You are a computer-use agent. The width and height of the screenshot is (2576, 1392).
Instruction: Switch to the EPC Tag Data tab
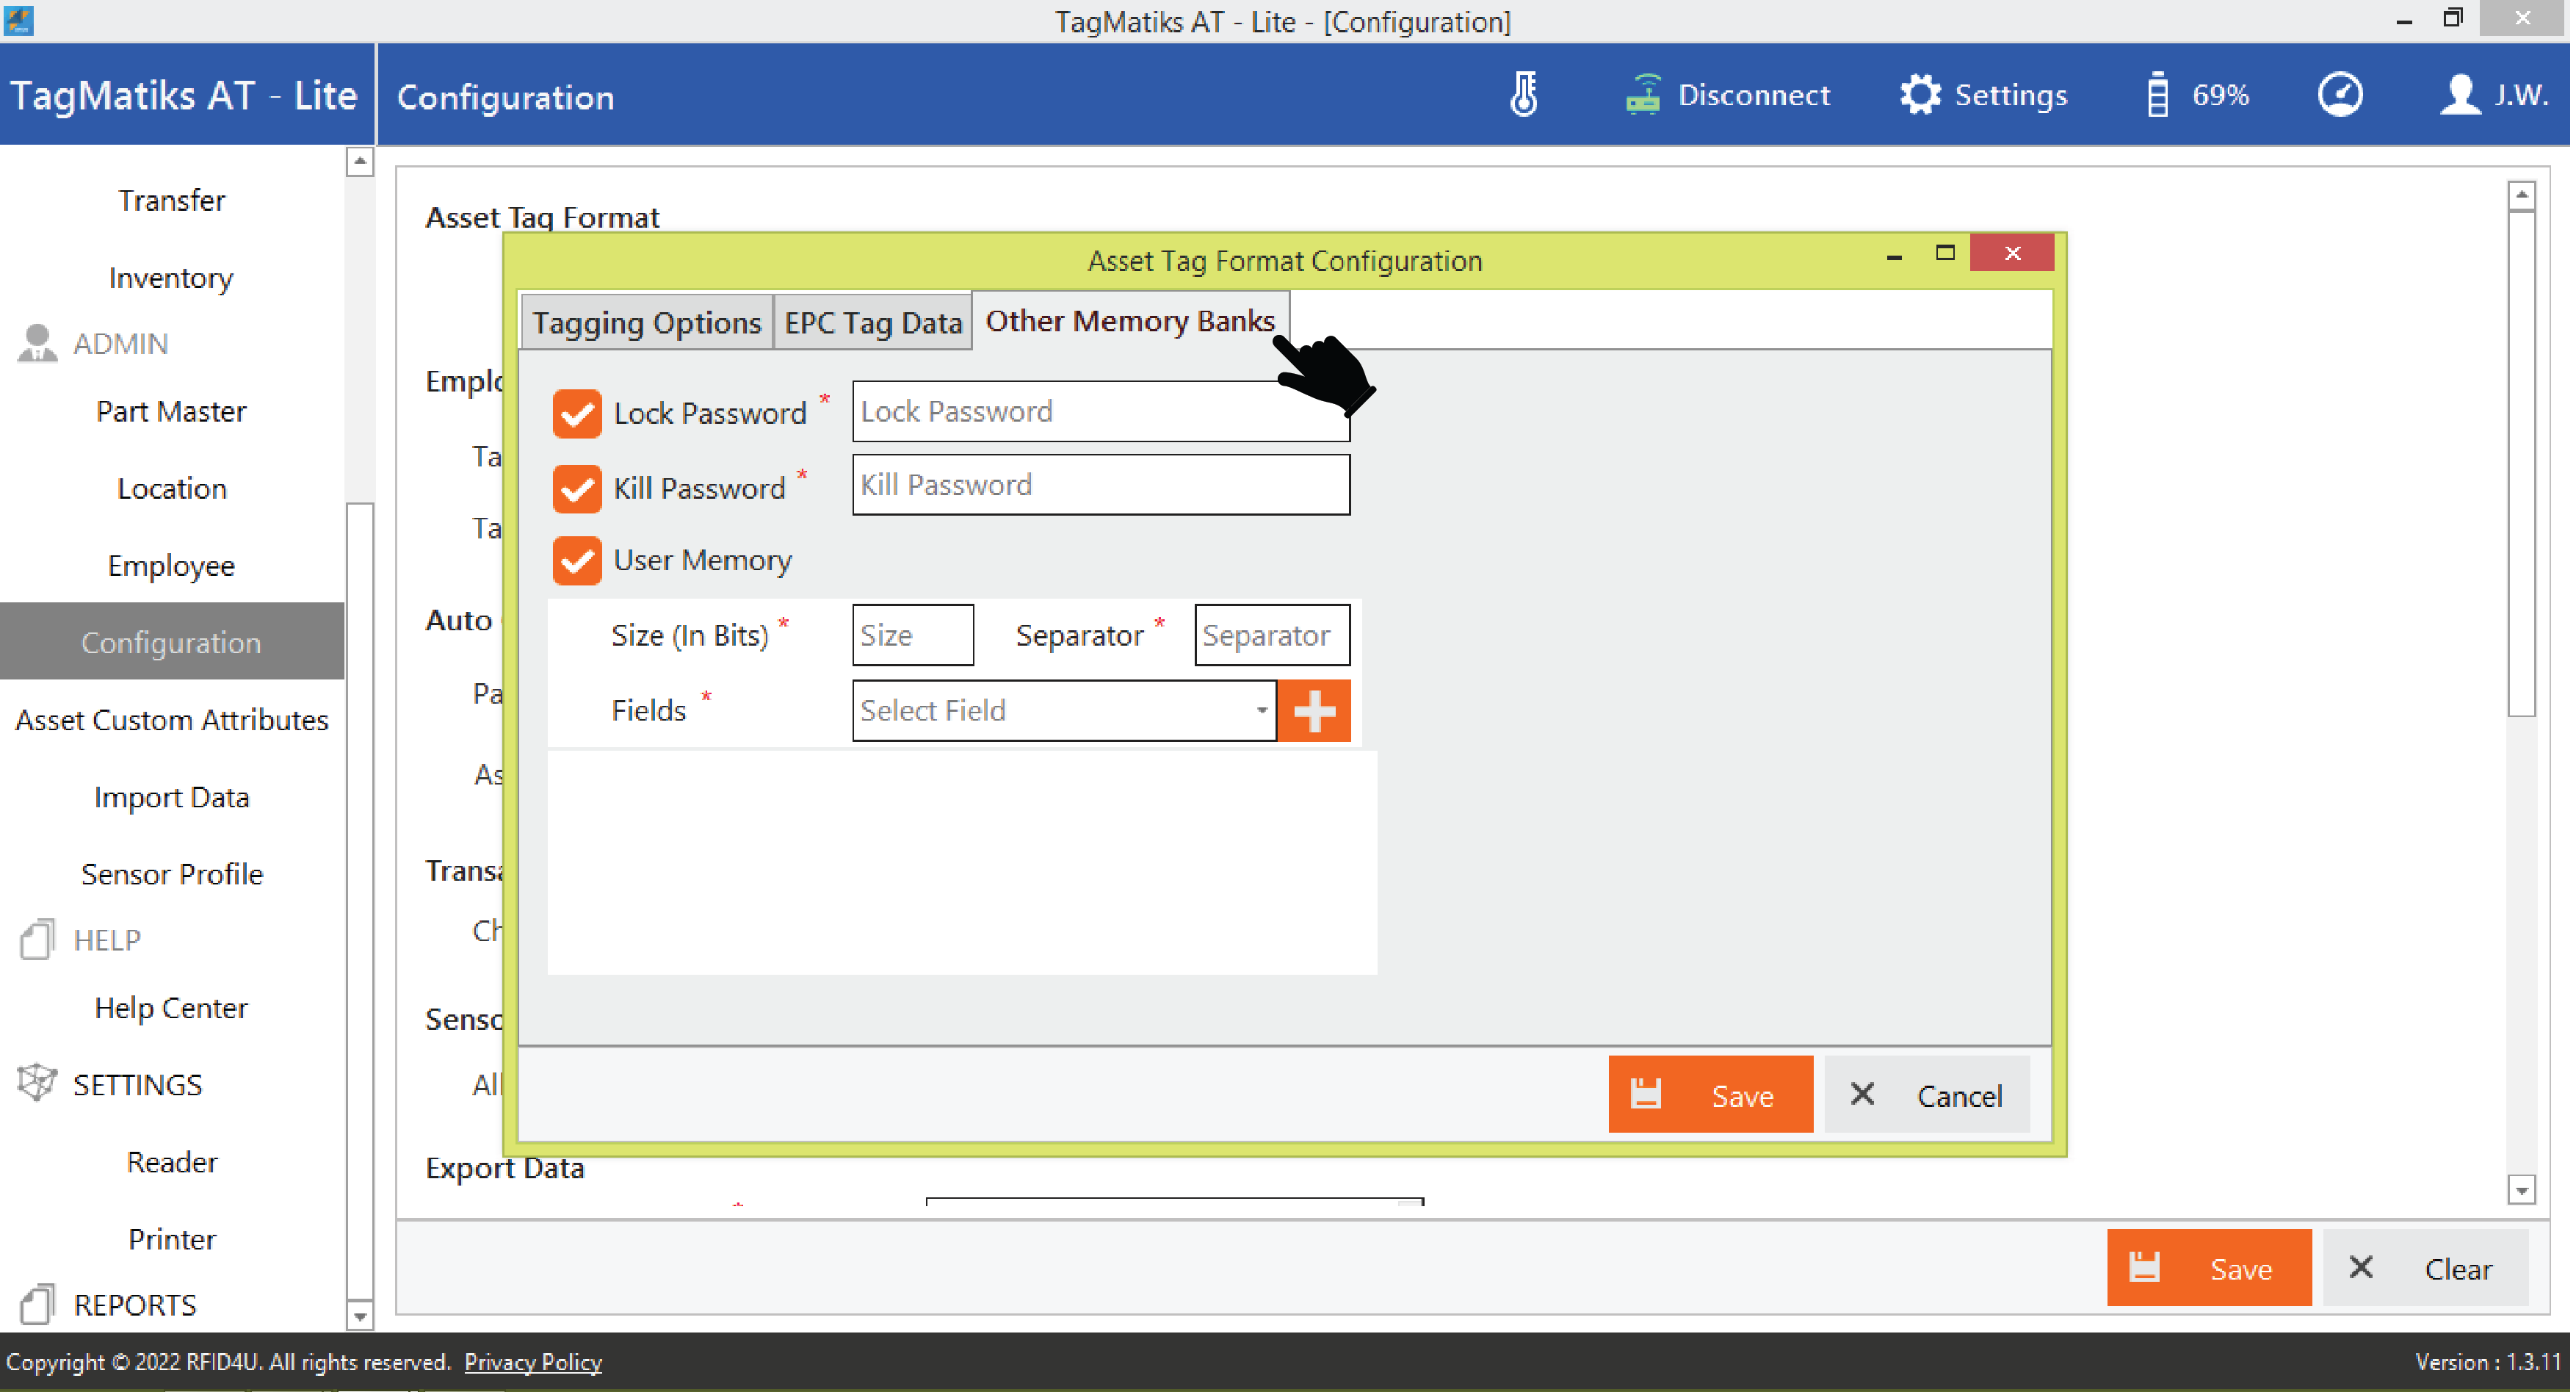point(872,323)
